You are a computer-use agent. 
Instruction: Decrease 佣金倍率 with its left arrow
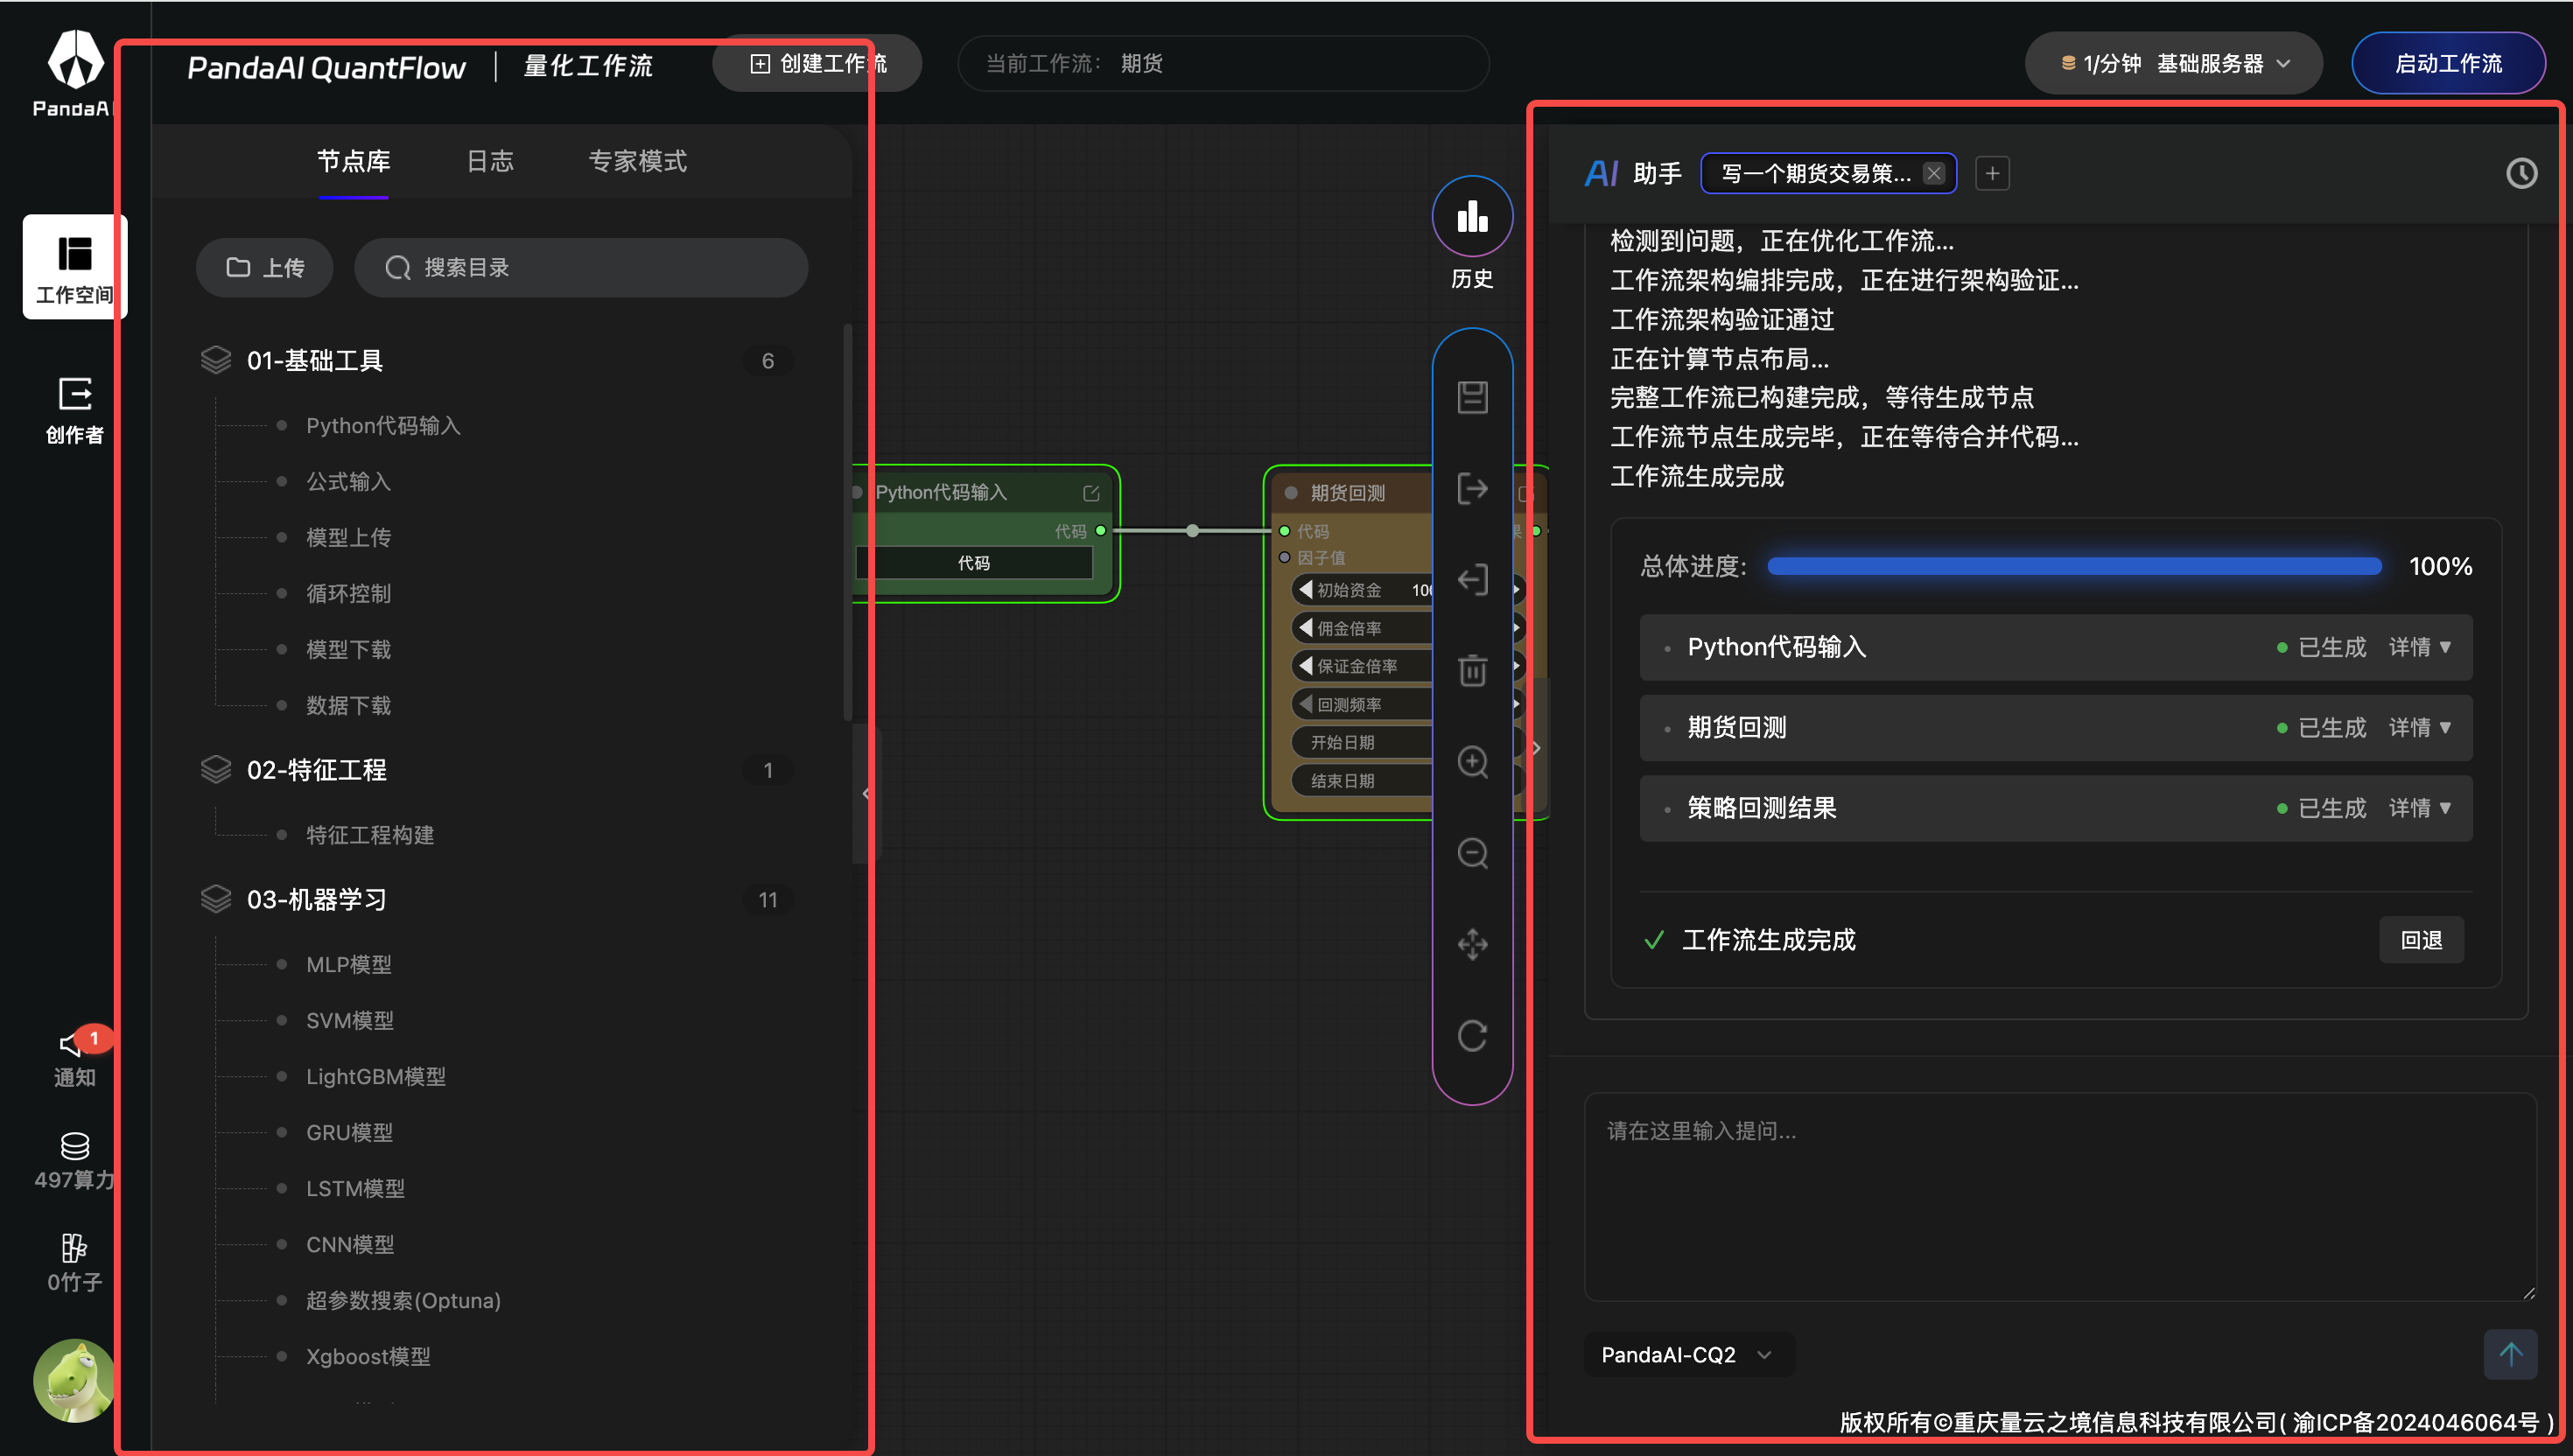click(1305, 628)
